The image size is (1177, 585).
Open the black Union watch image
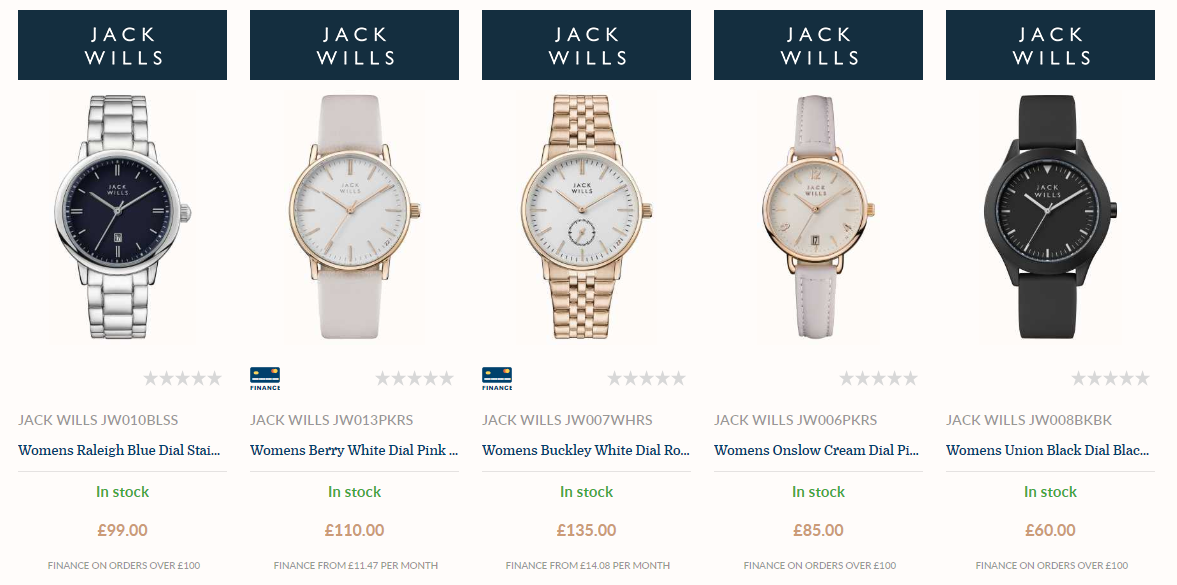point(1050,216)
